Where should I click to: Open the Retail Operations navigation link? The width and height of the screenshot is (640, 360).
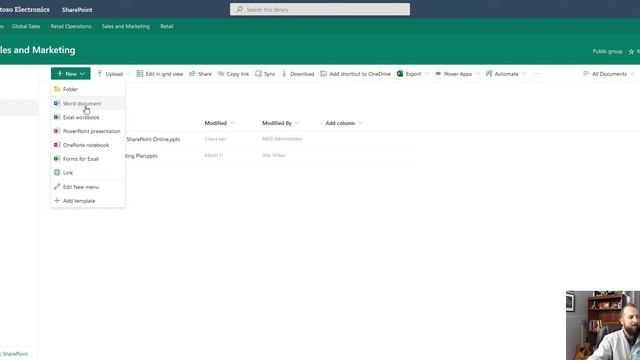click(71, 26)
